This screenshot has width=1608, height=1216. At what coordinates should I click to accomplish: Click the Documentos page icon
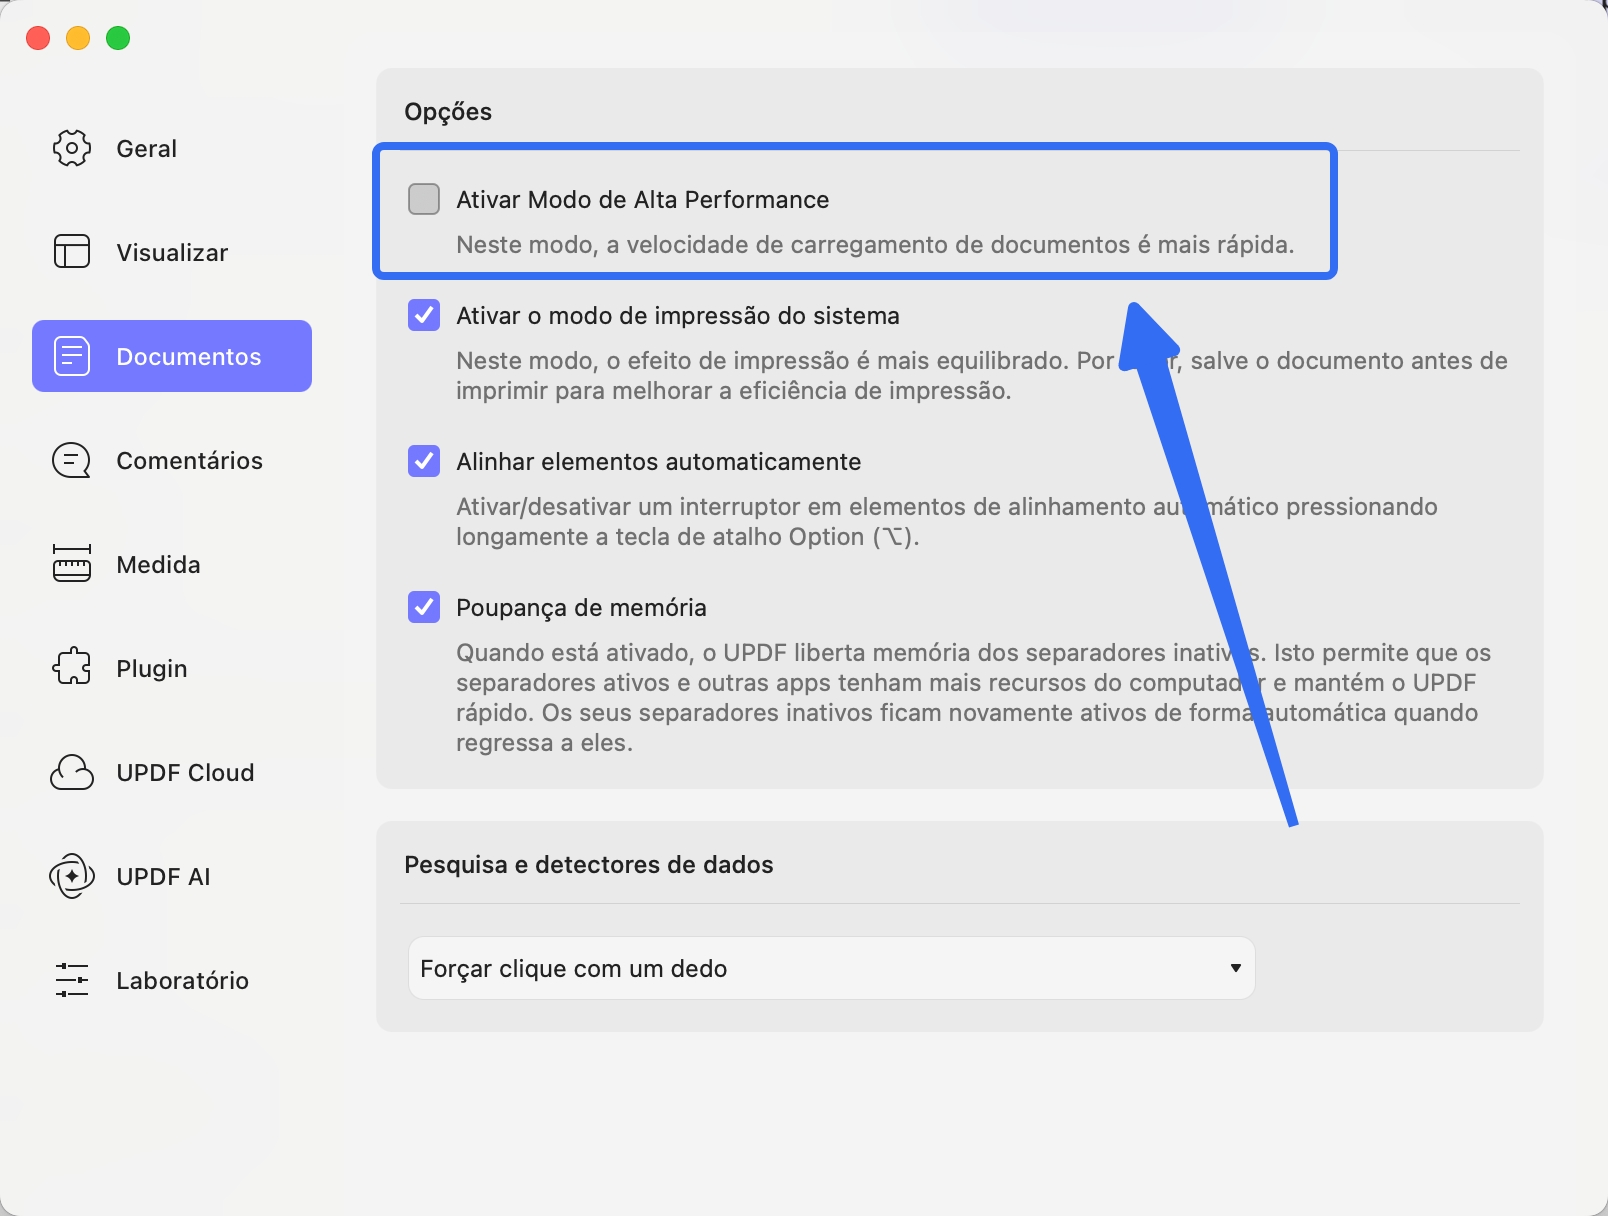tap(72, 356)
